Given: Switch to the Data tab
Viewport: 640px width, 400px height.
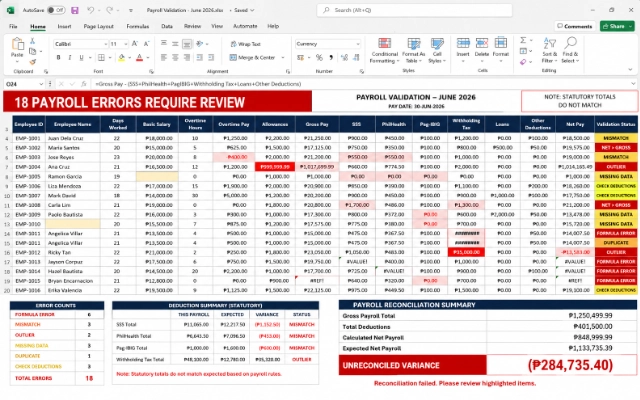Looking at the screenshot, I should [x=167, y=26].
